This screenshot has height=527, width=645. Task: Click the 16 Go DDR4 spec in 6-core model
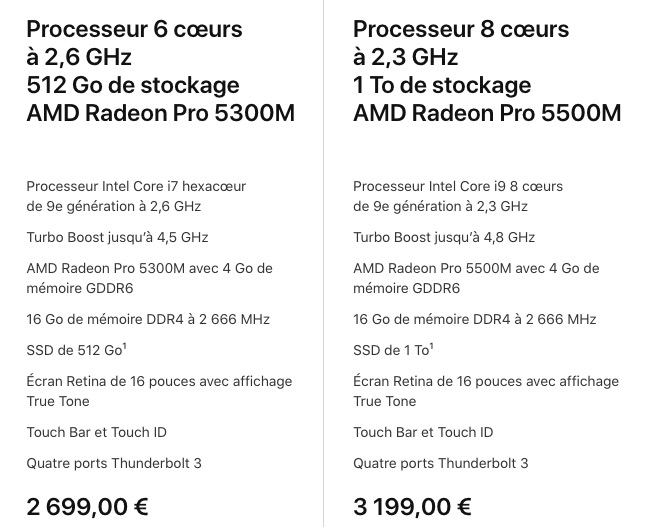coord(148,319)
